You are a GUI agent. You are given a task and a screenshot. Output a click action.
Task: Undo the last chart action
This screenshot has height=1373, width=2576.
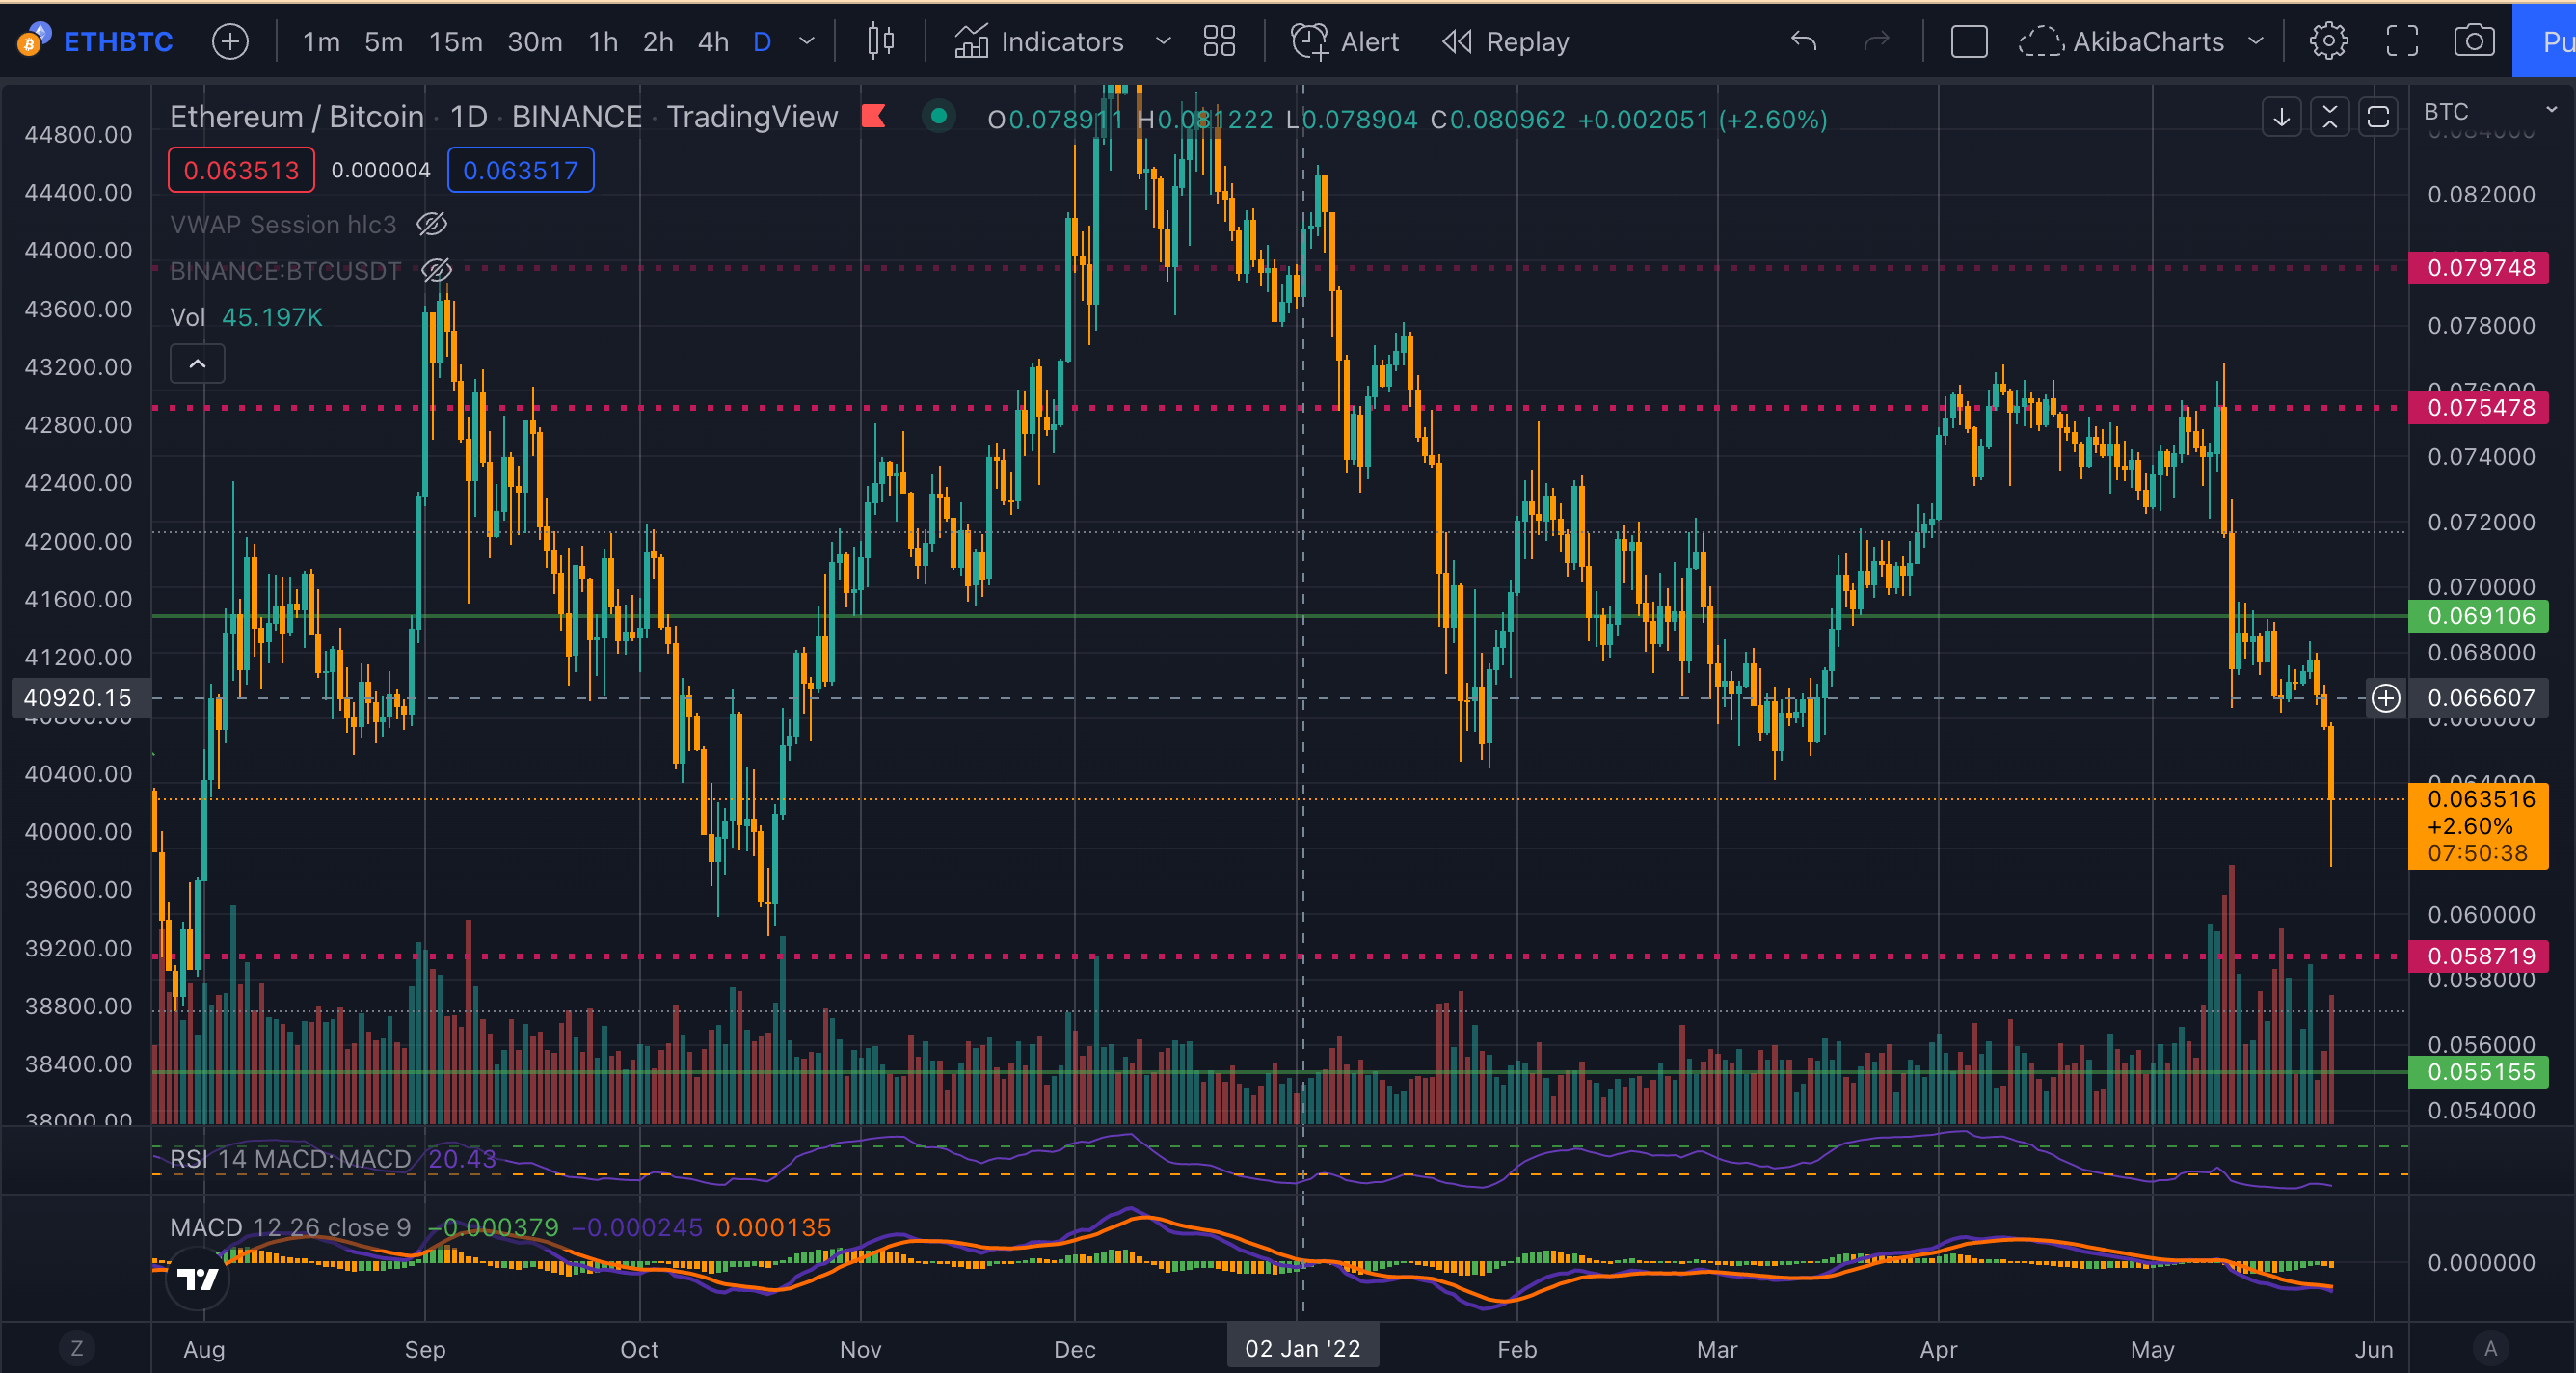coord(1803,42)
